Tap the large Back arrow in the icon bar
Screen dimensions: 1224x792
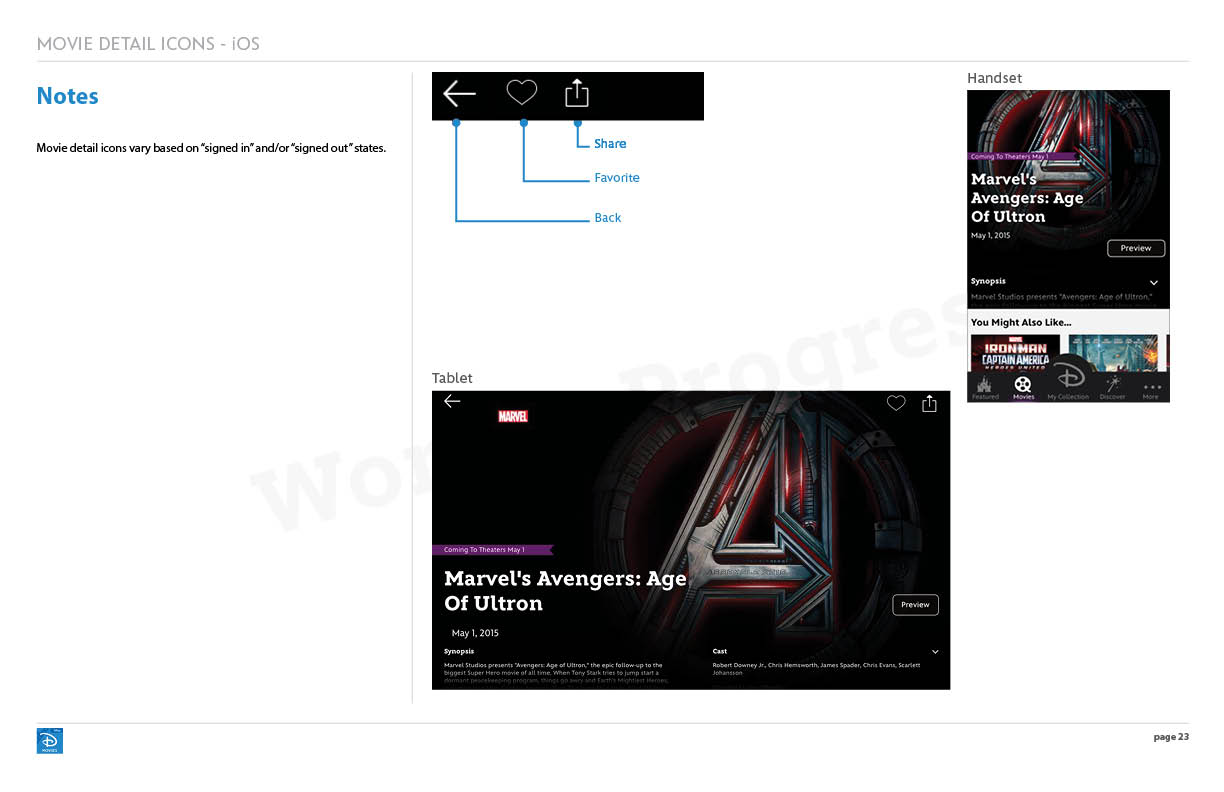click(459, 94)
